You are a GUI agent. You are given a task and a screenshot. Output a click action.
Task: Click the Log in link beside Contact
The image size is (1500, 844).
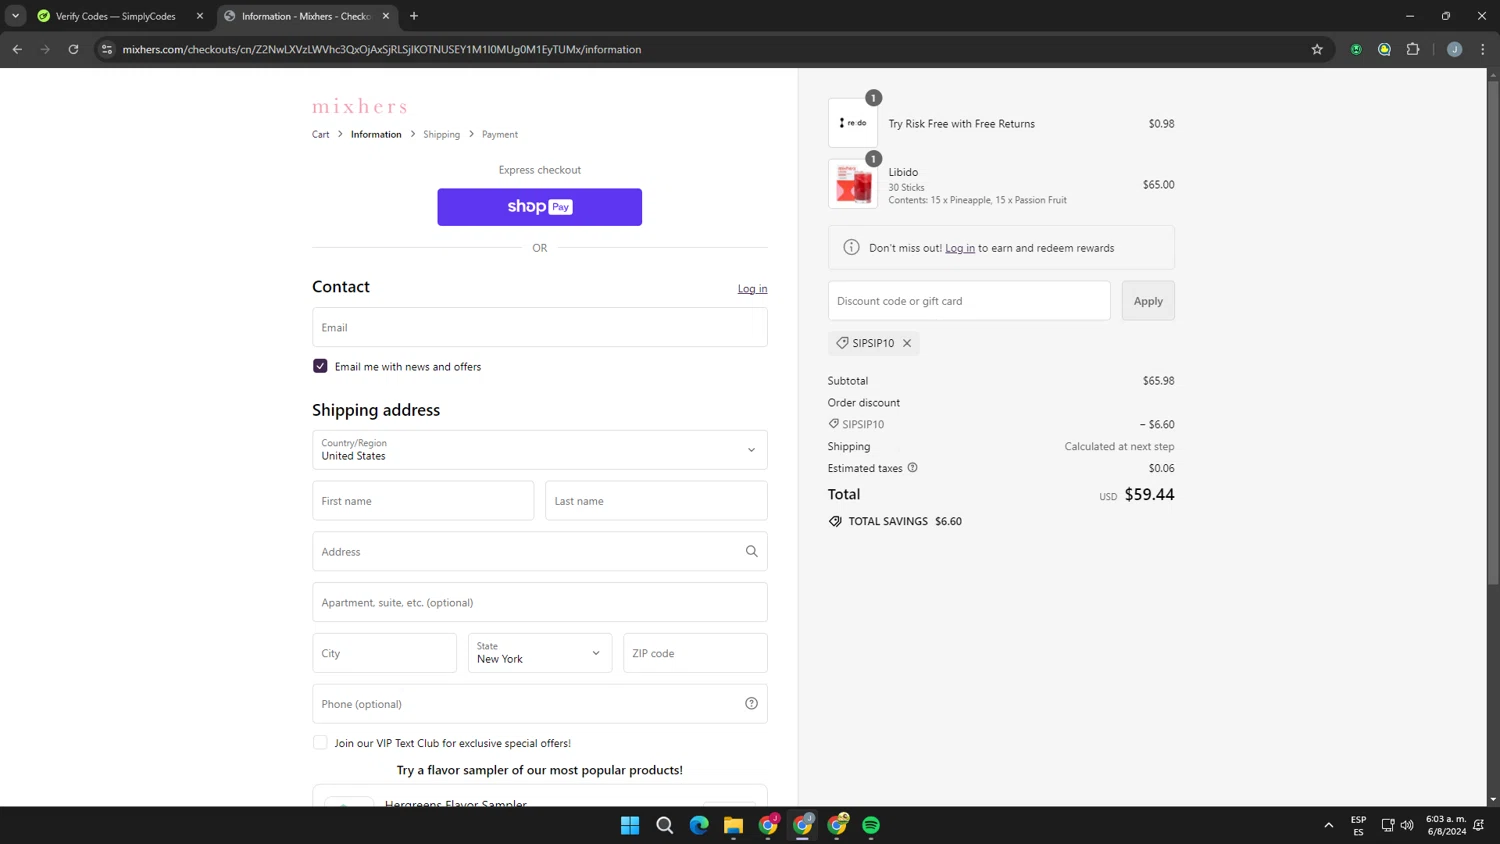752,289
